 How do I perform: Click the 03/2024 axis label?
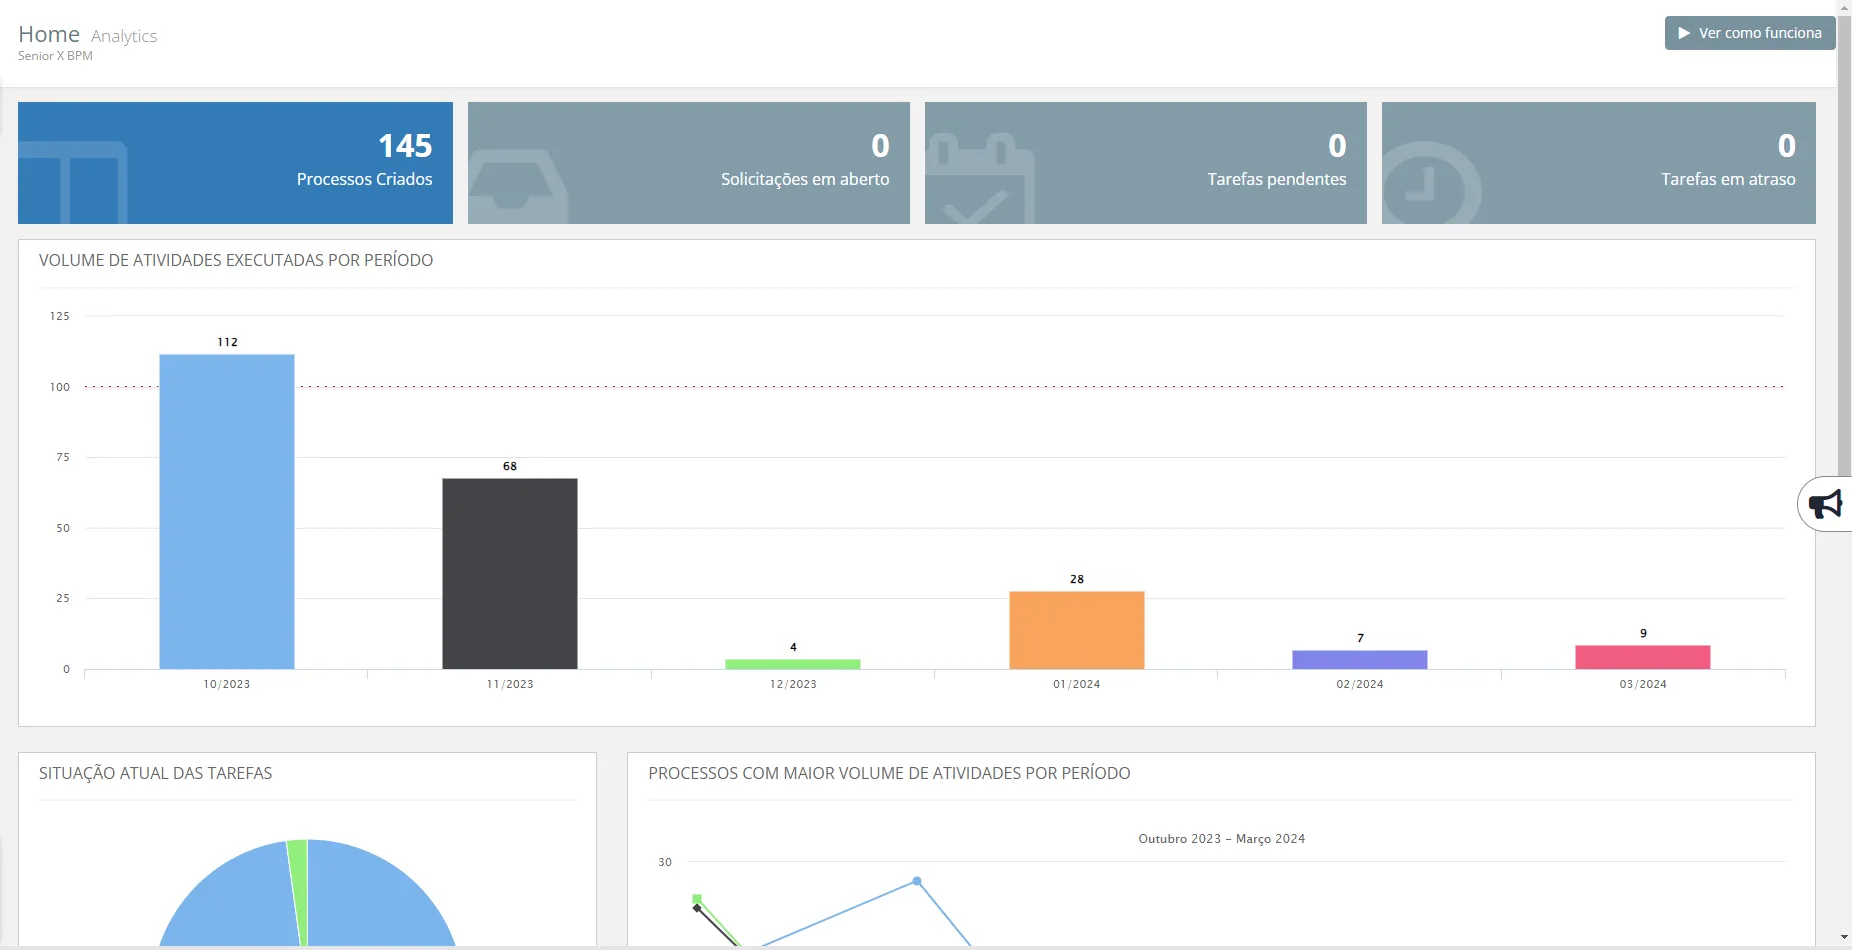tap(1643, 684)
